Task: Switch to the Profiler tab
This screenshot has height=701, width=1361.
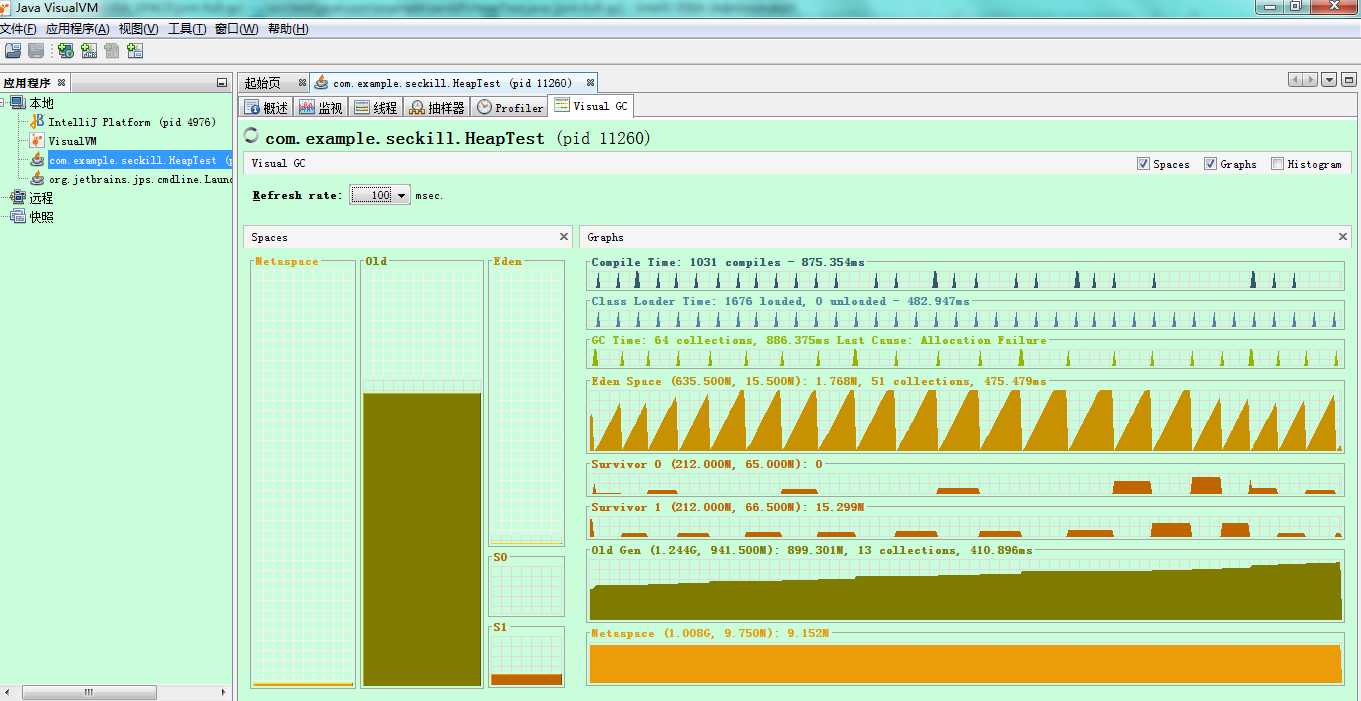Action: pyautogui.click(x=510, y=107)
